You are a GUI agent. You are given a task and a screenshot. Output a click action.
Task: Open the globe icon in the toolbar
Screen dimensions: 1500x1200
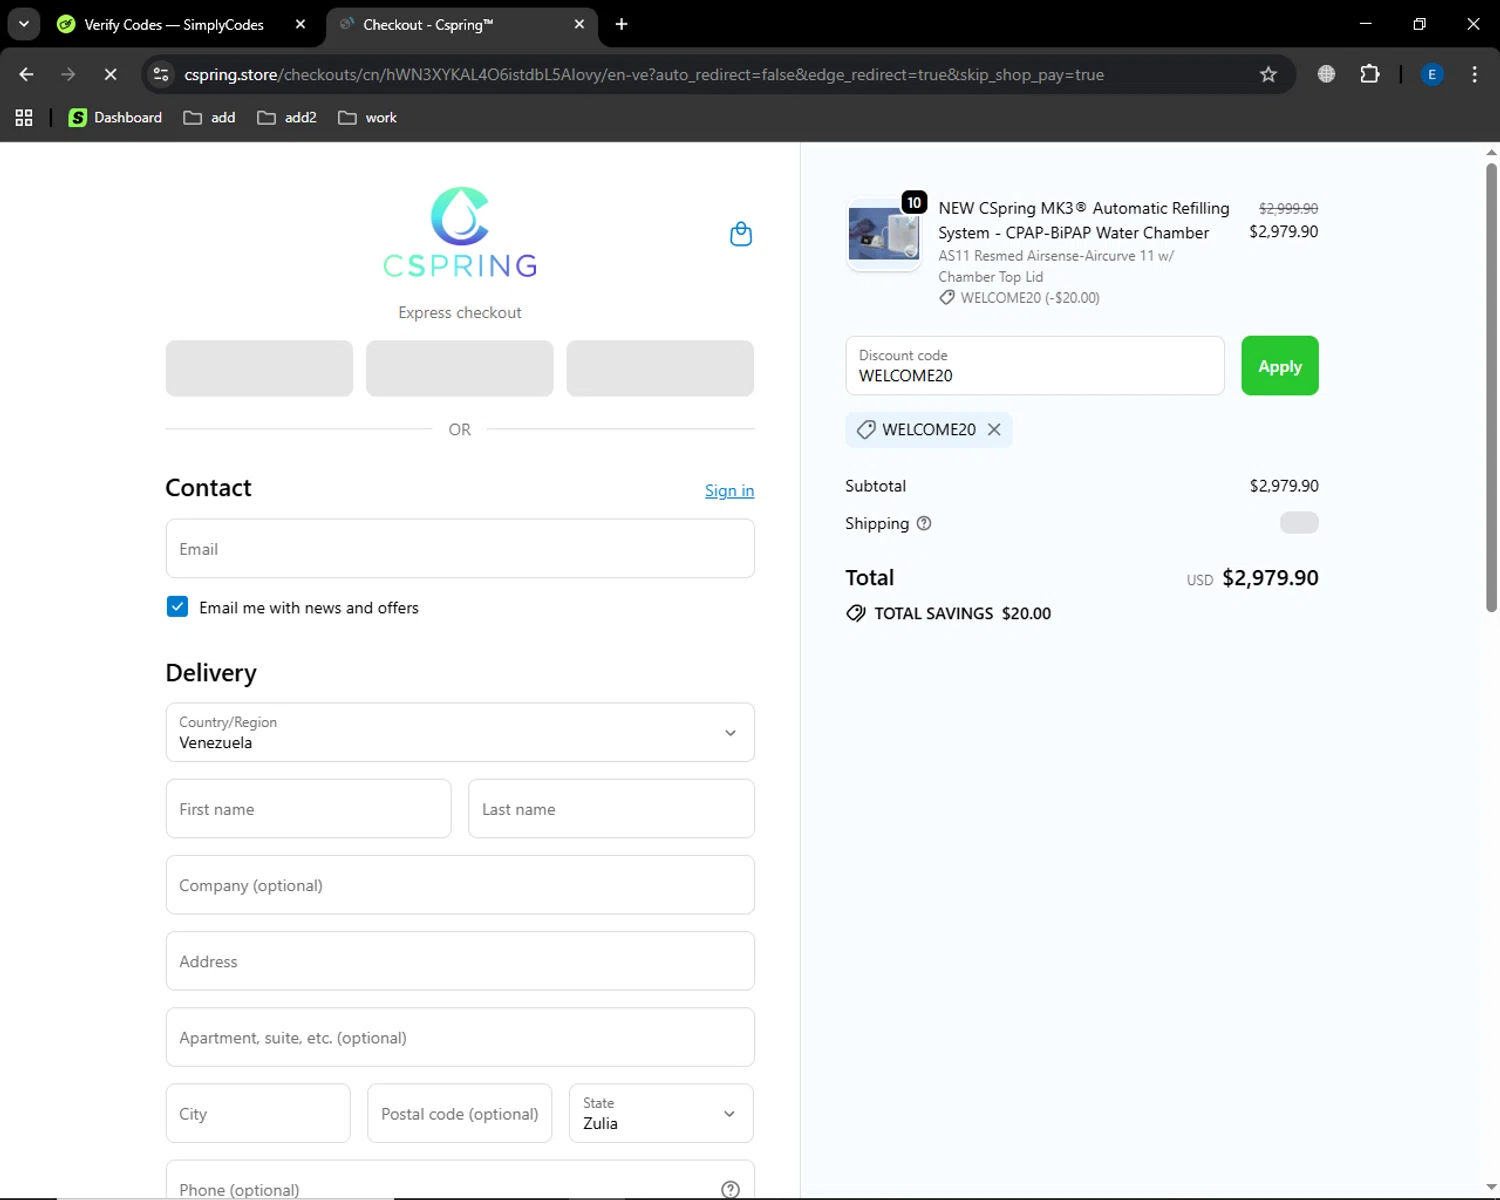coord(1326,74)
